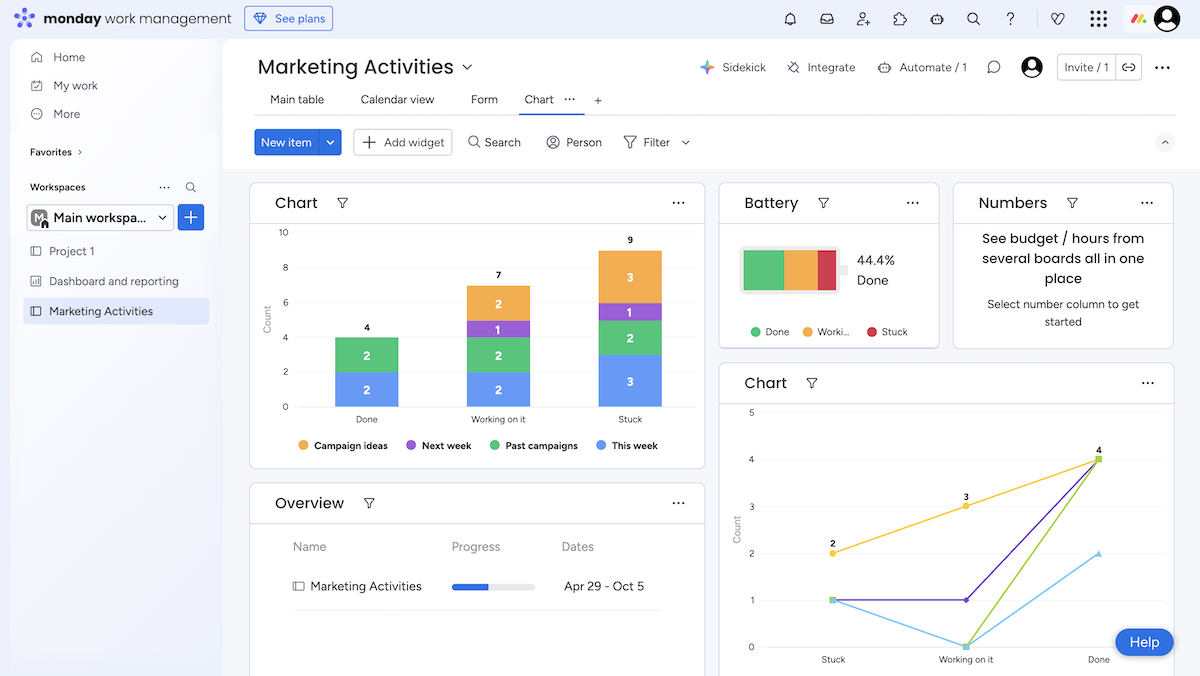This screenshot has height=676, width=1200.
Task: Collapse the board header using the chevron
Action: point(1165,142)
